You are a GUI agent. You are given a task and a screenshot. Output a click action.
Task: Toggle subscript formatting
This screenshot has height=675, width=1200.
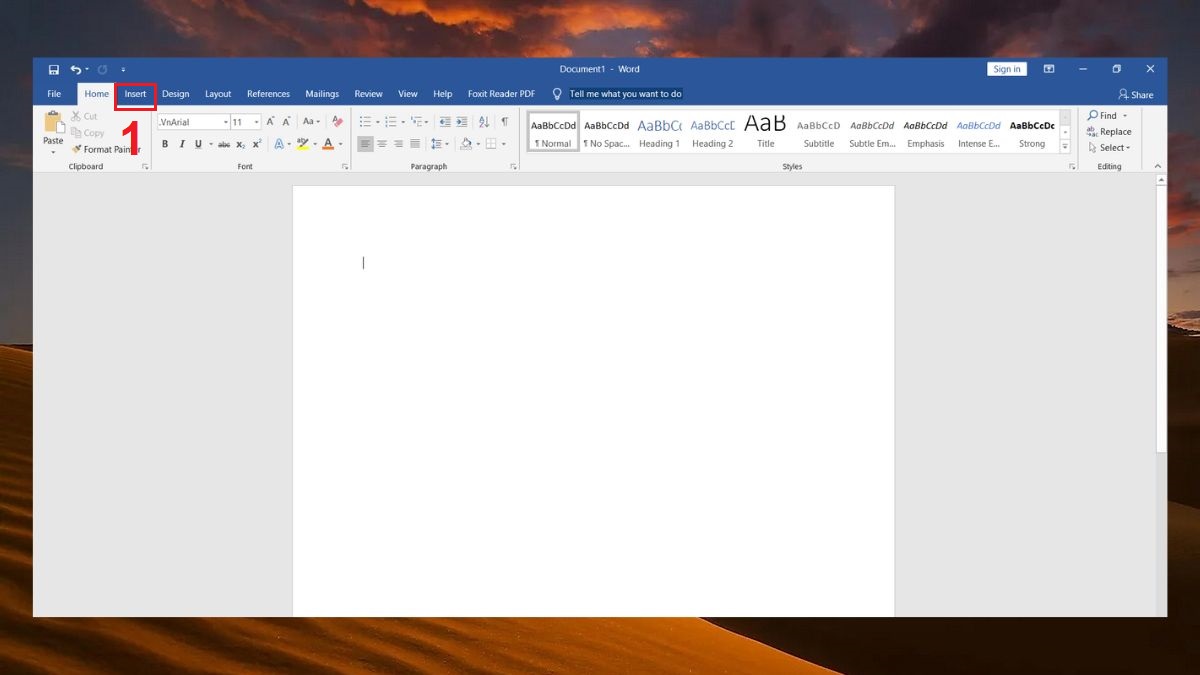pyautogui.click(x=241, y=145)
